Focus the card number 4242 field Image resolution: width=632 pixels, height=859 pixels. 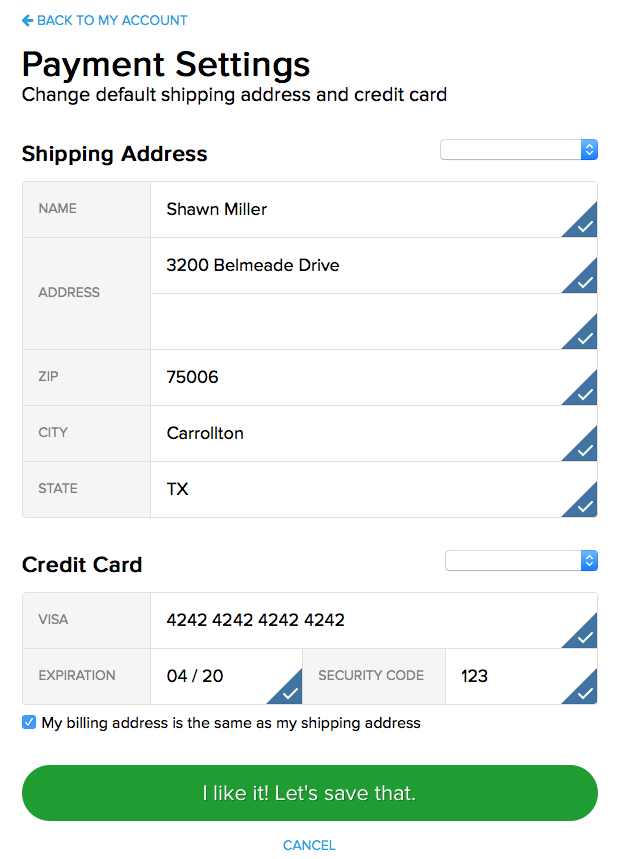pyautogui.click(x=350, y=620)
